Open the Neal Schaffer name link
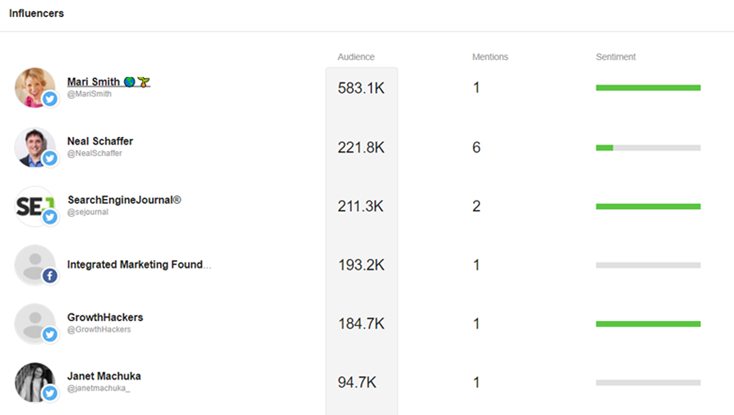The image size is (734, 415). click(x=100, y=141)
